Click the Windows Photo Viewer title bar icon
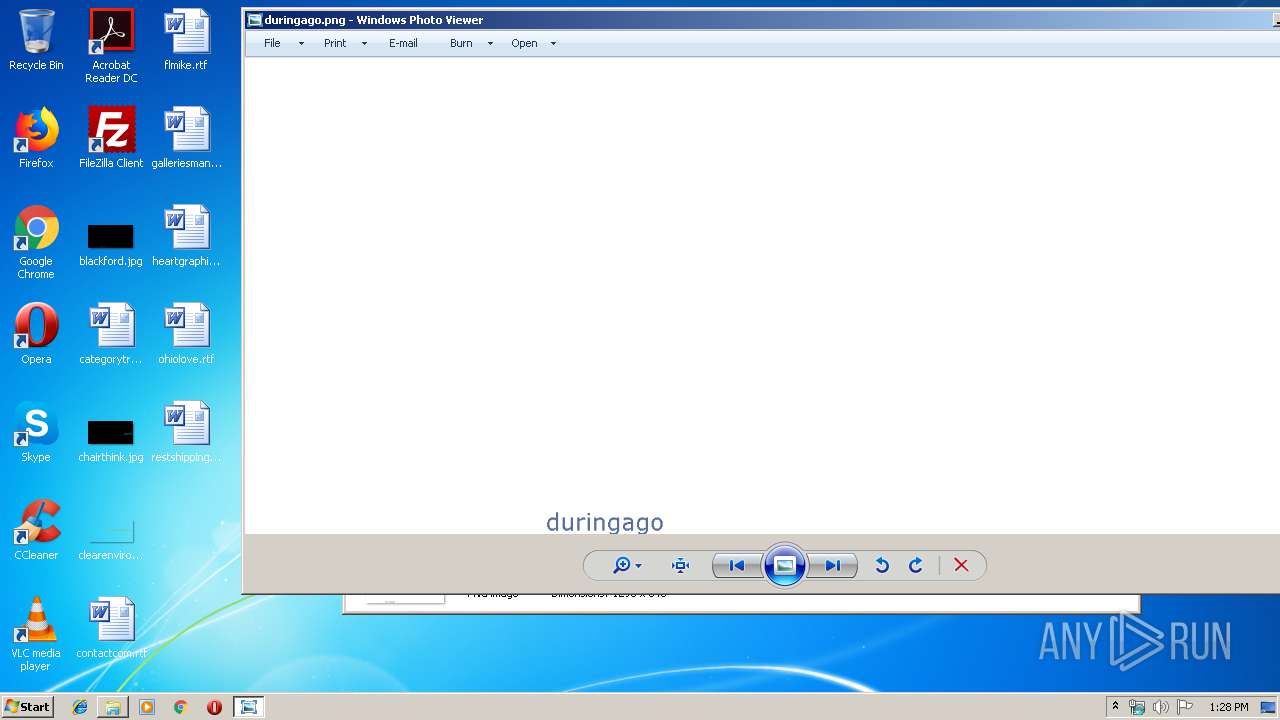Viewport: 1280px width, 720px height. [254, 19]
